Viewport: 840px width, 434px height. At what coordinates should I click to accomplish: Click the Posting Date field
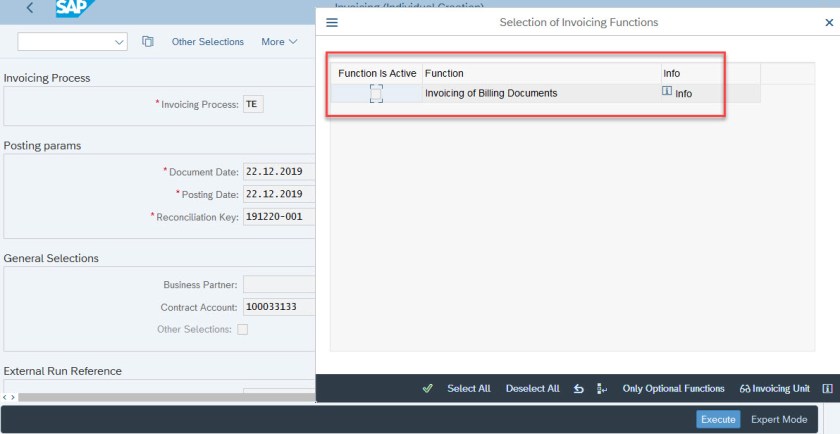[x=279, y=194]
